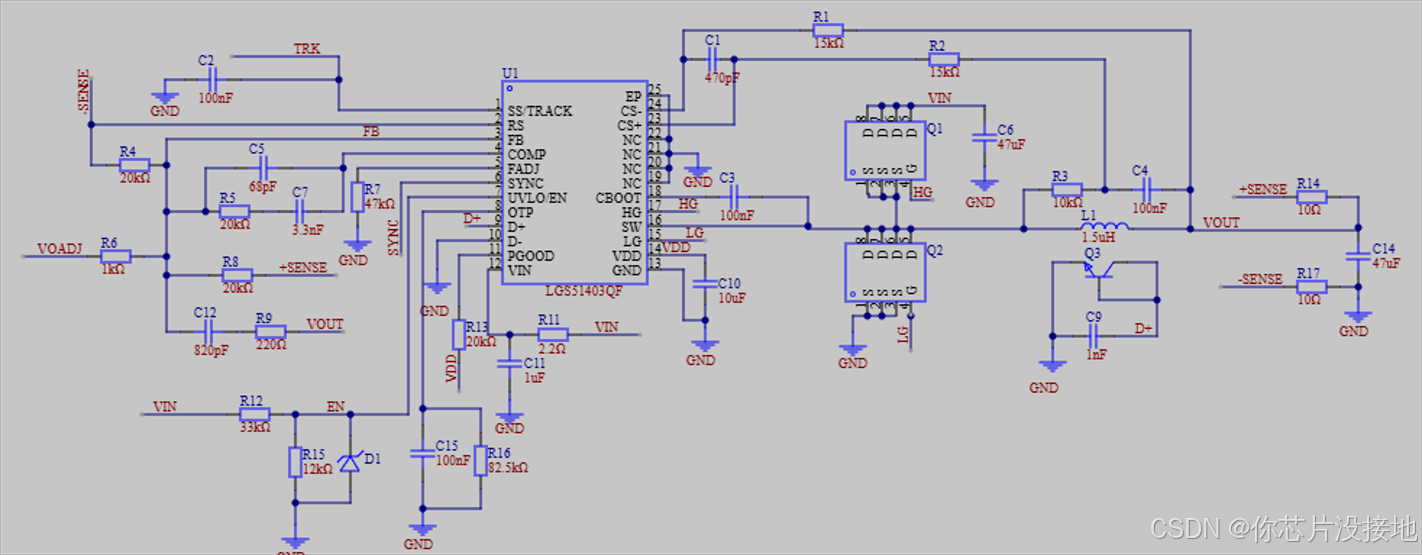Select capacitor C7 symbol

point(300,211)
